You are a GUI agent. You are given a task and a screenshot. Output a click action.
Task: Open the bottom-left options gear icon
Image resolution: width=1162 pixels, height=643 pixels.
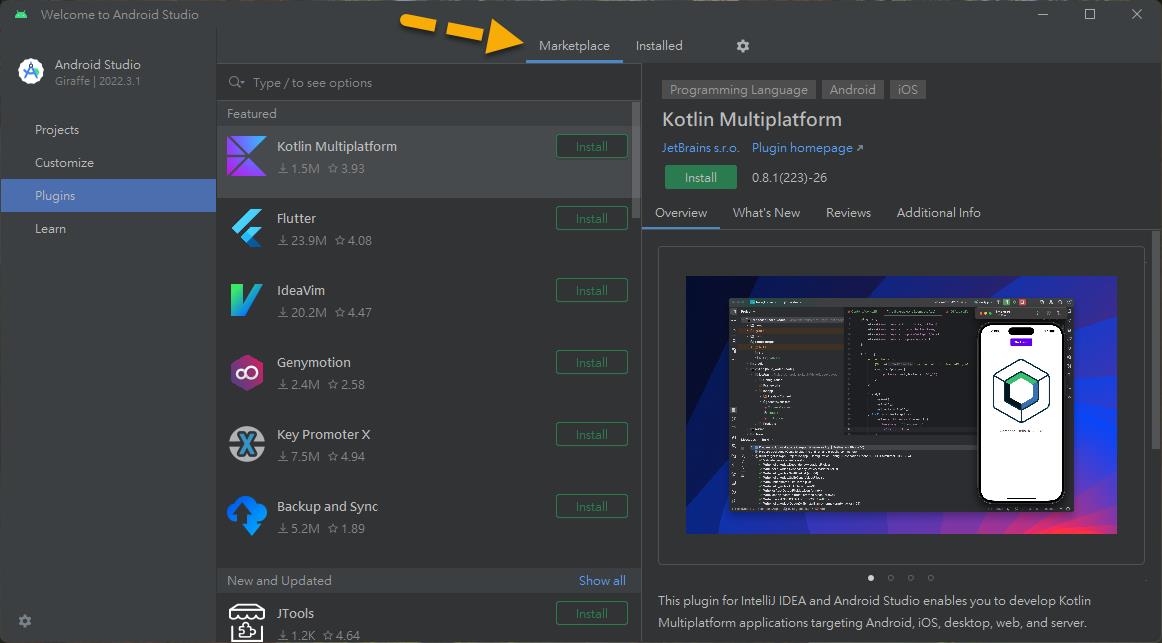[25, 621]
